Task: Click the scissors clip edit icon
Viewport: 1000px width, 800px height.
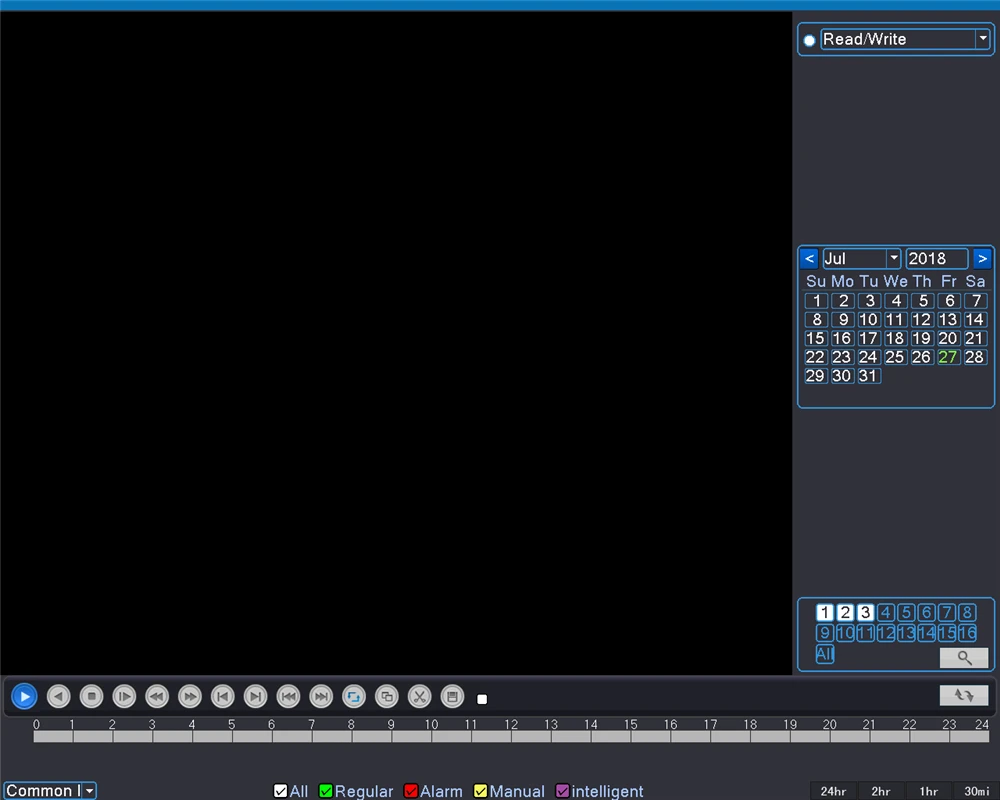Action: 420,697
